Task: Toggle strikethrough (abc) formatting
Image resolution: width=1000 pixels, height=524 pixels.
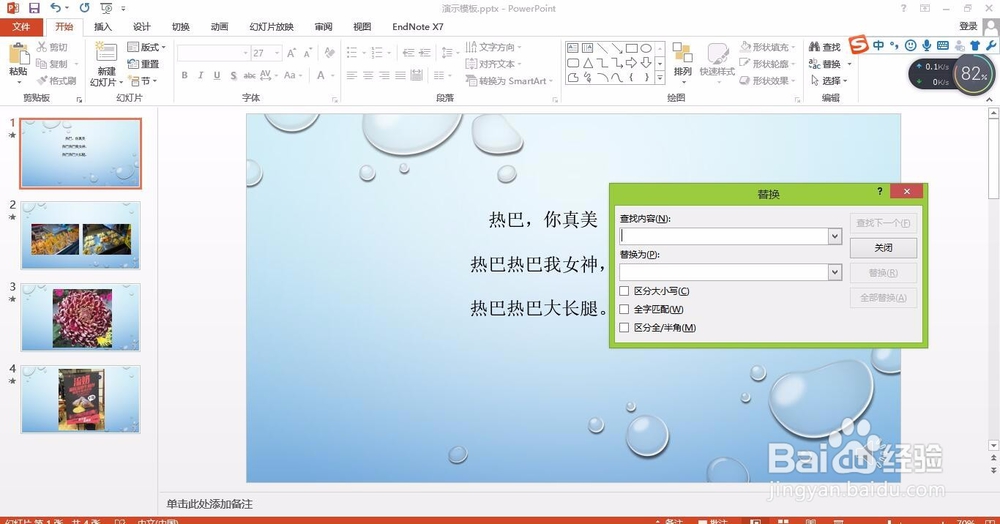Action: [249, 75]
